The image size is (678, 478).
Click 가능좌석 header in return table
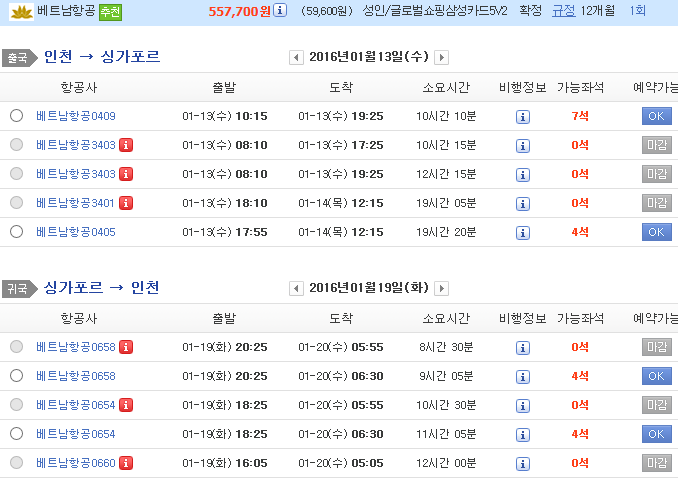click(580, 318)
